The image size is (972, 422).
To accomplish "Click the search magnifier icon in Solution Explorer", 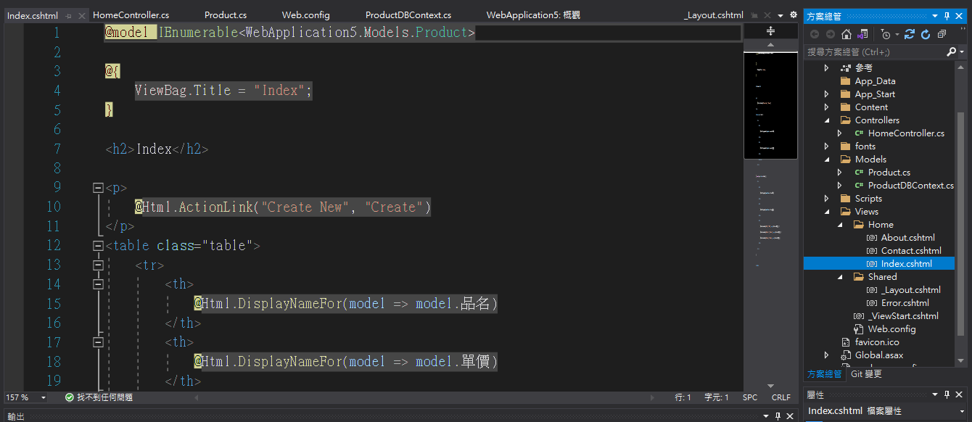I will point(952,53).
